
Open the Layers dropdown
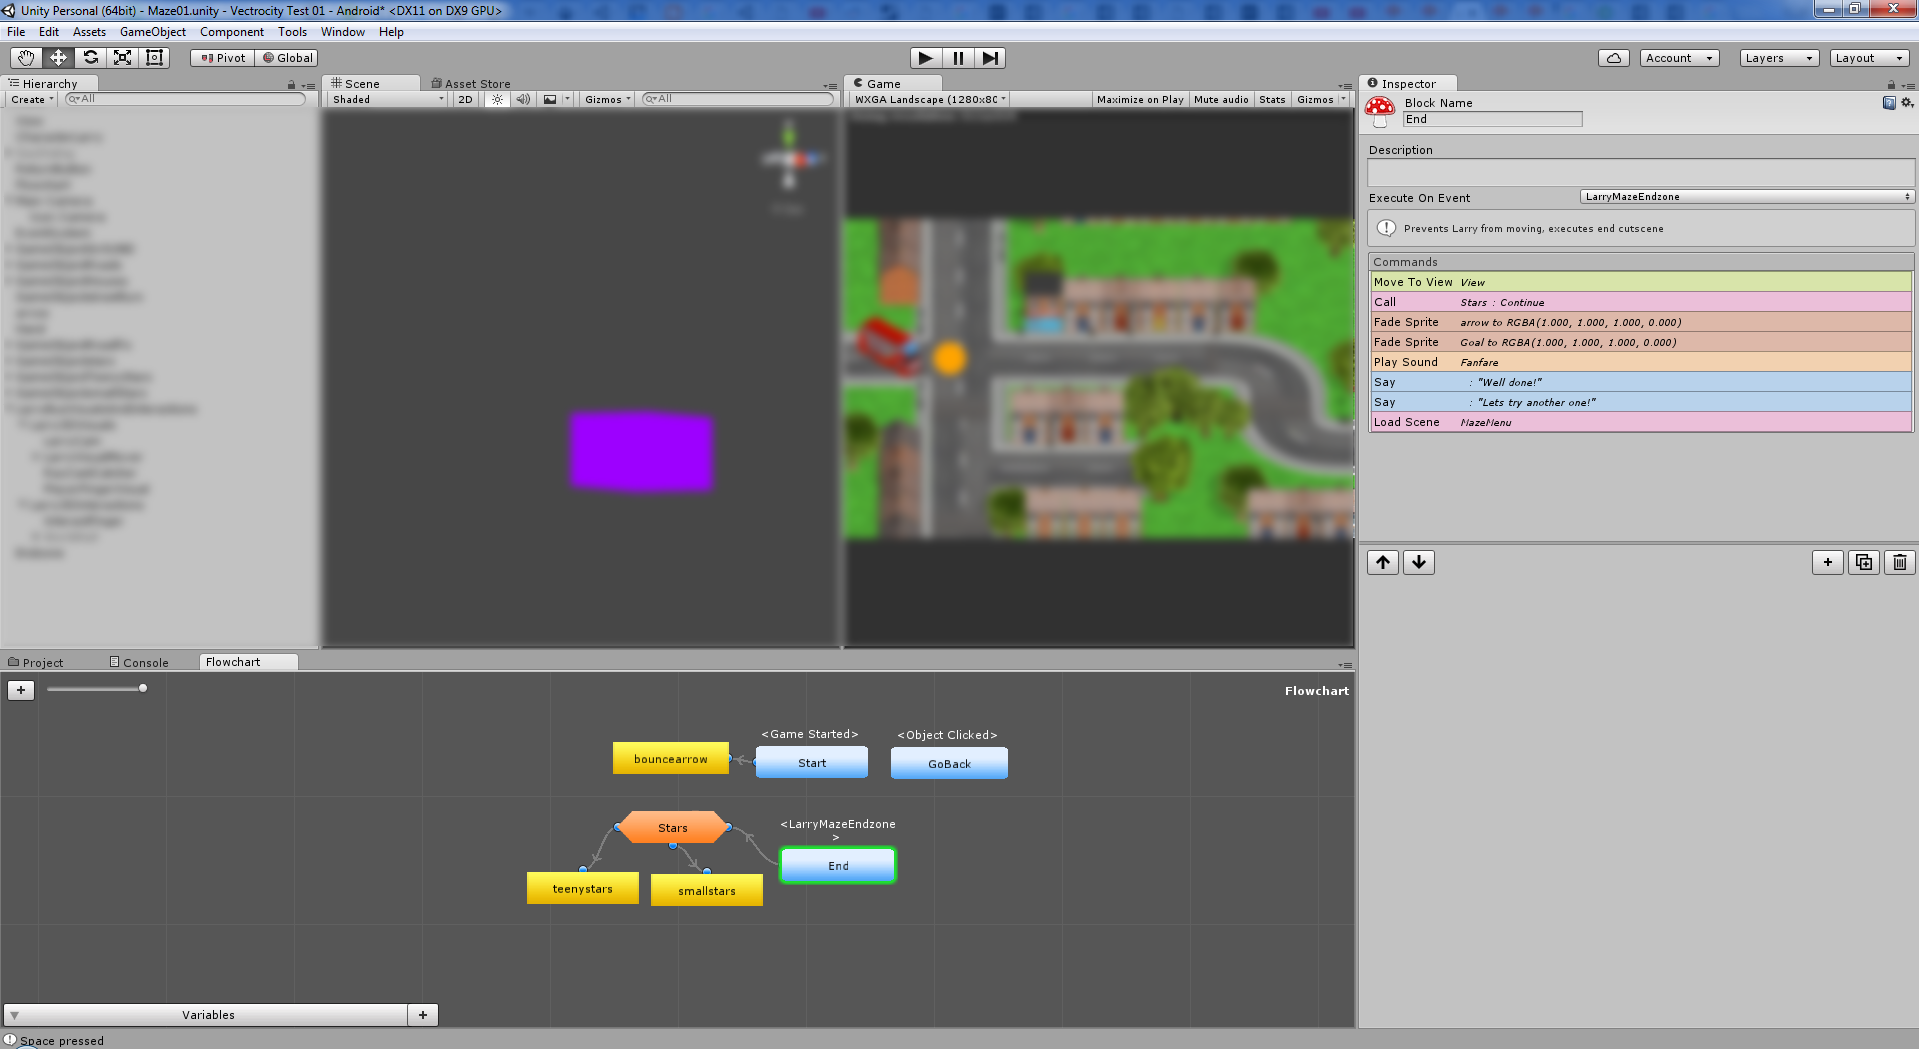tap(1778, 58)
